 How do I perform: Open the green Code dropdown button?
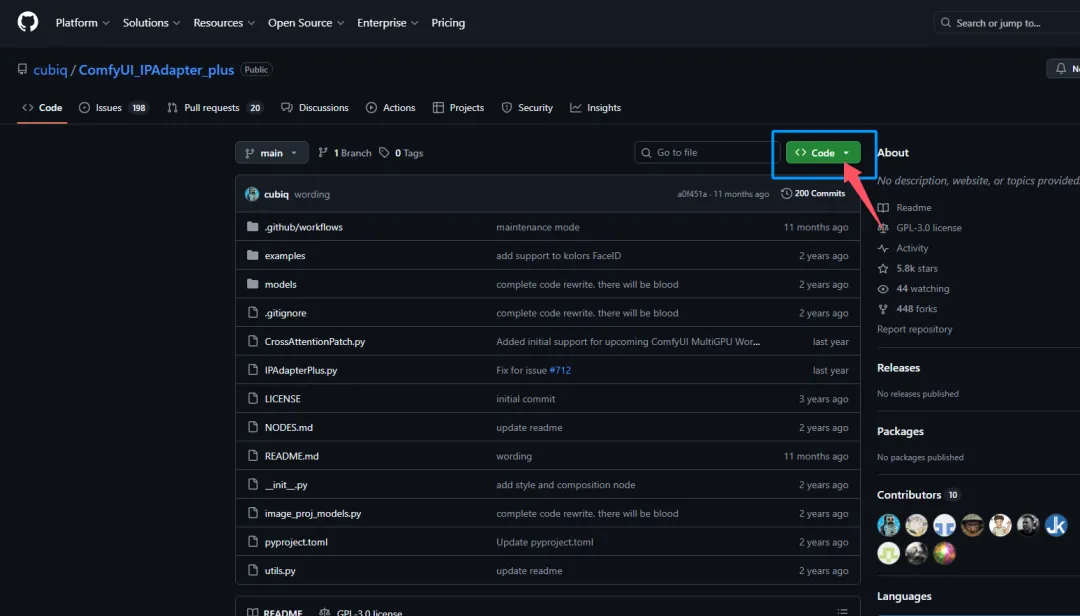click(823, 152)
